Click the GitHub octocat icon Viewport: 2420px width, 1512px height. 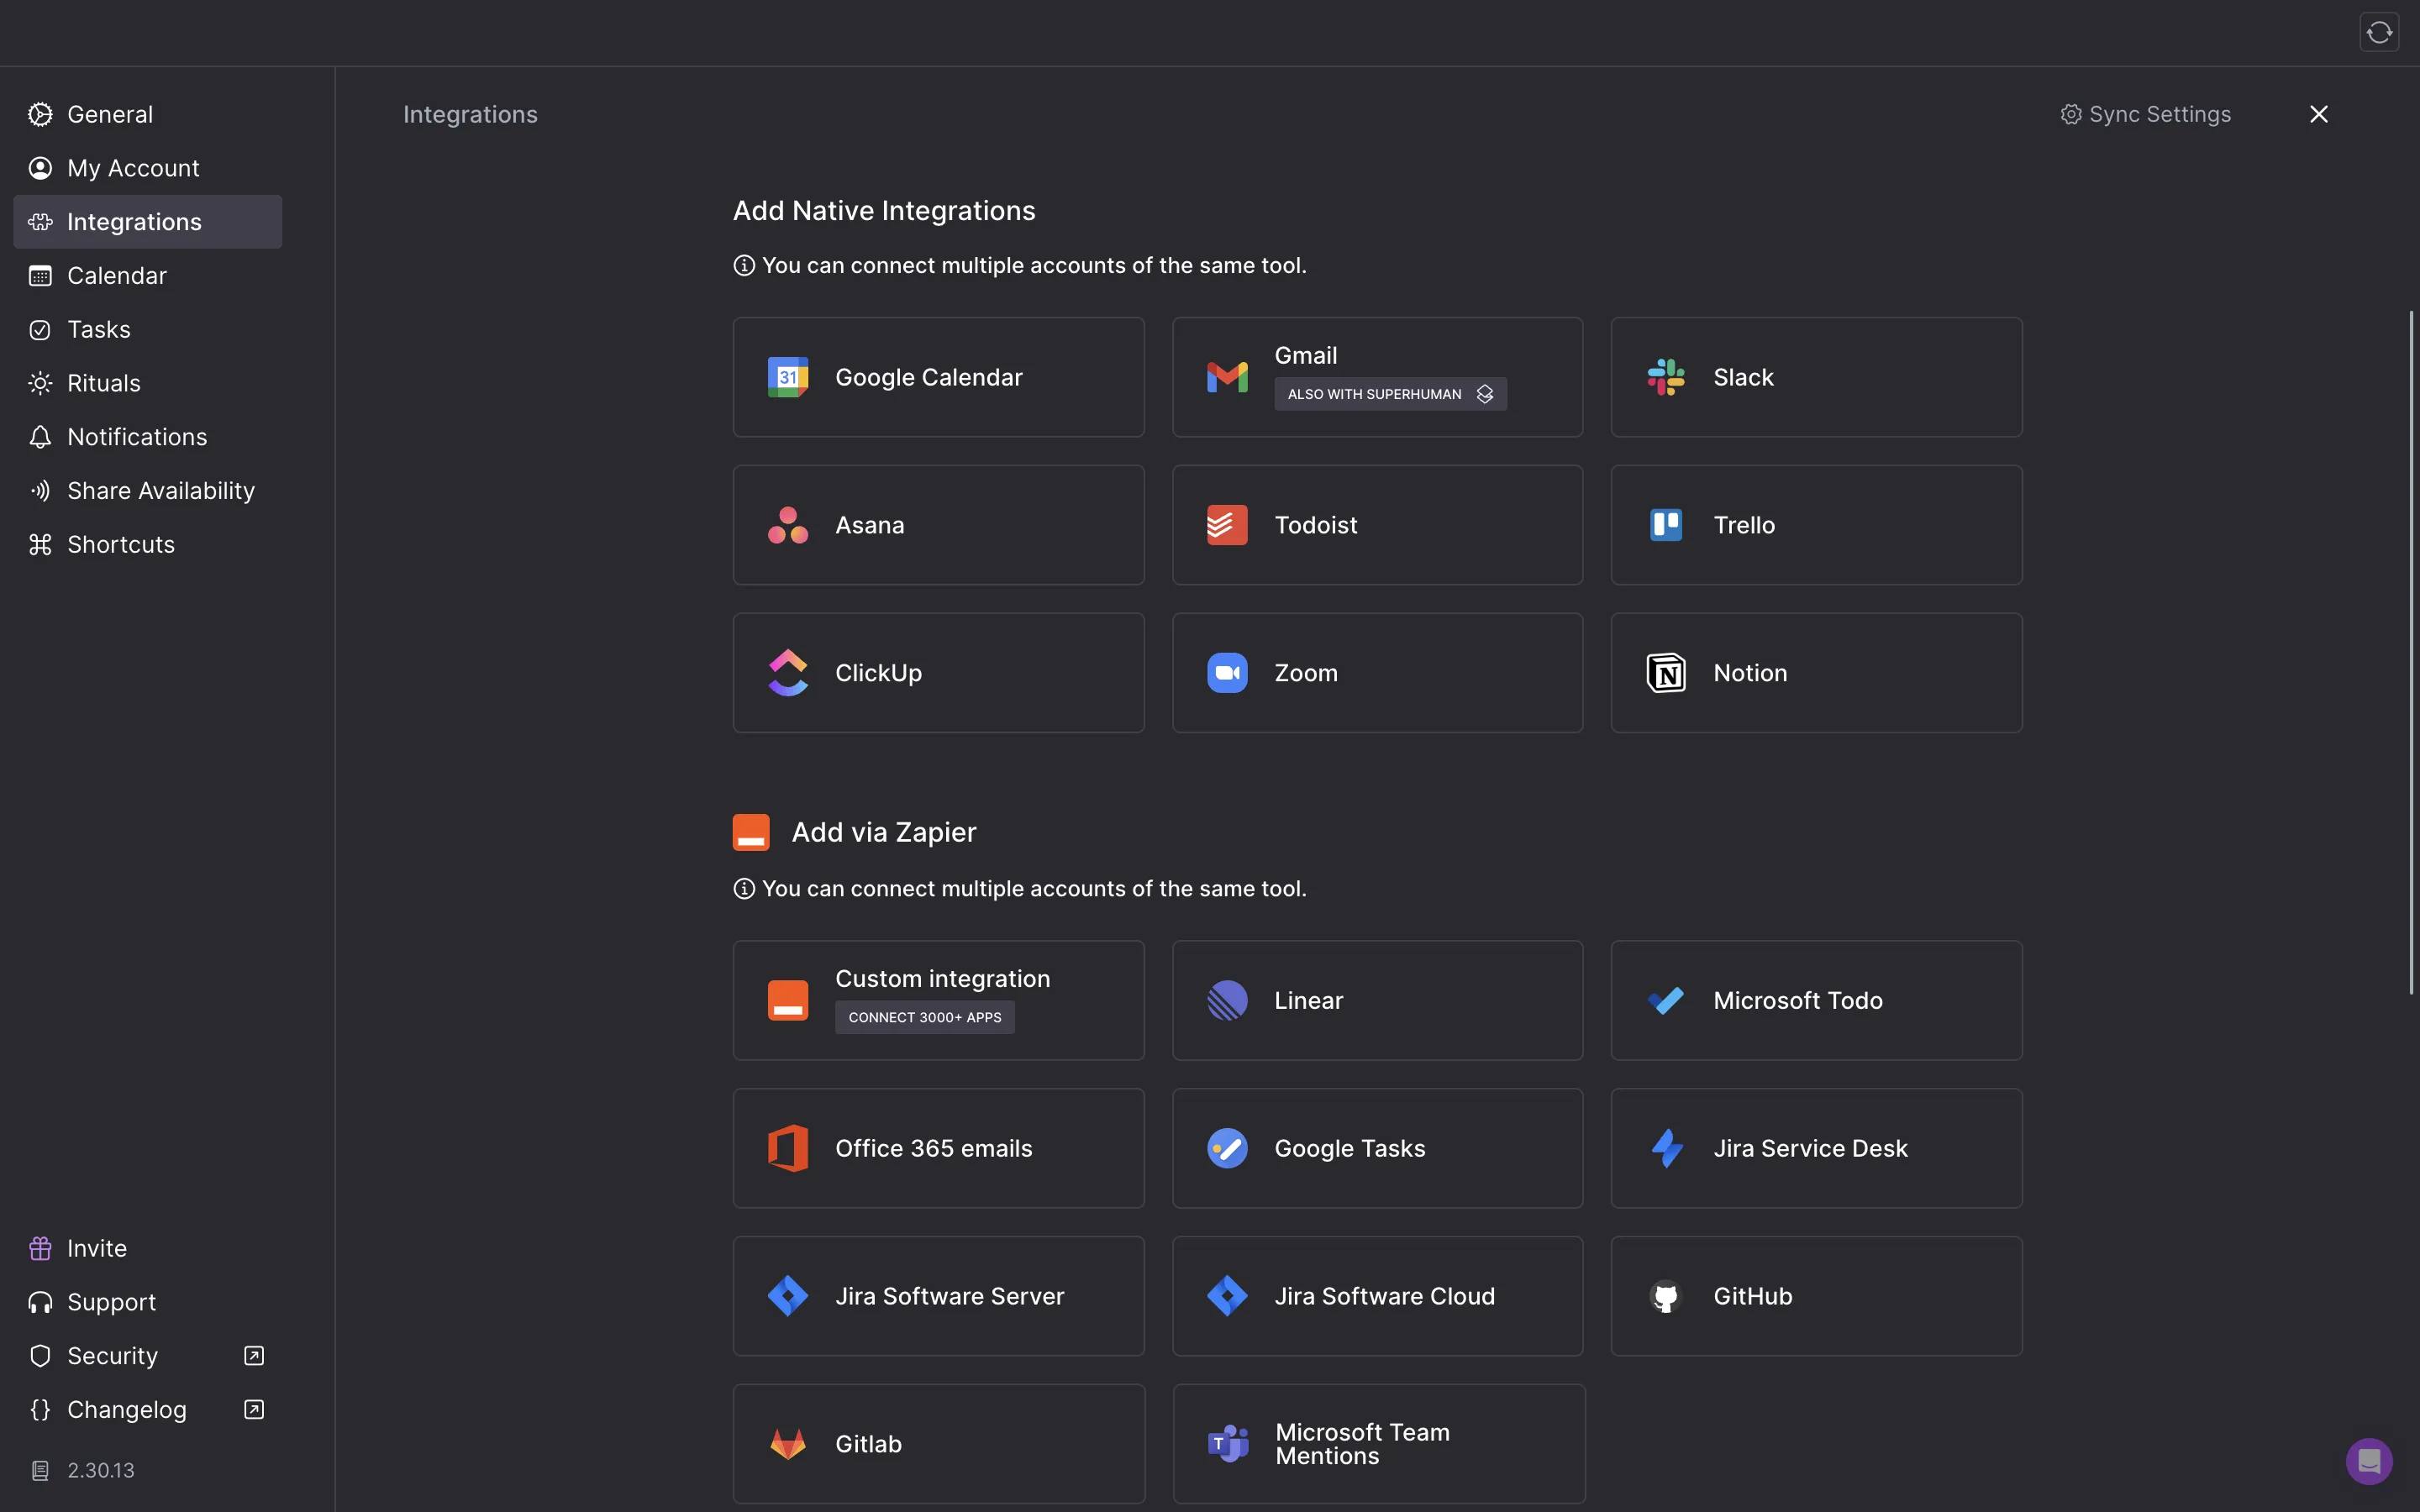pyautogui.click(x=1666, y=1296)
